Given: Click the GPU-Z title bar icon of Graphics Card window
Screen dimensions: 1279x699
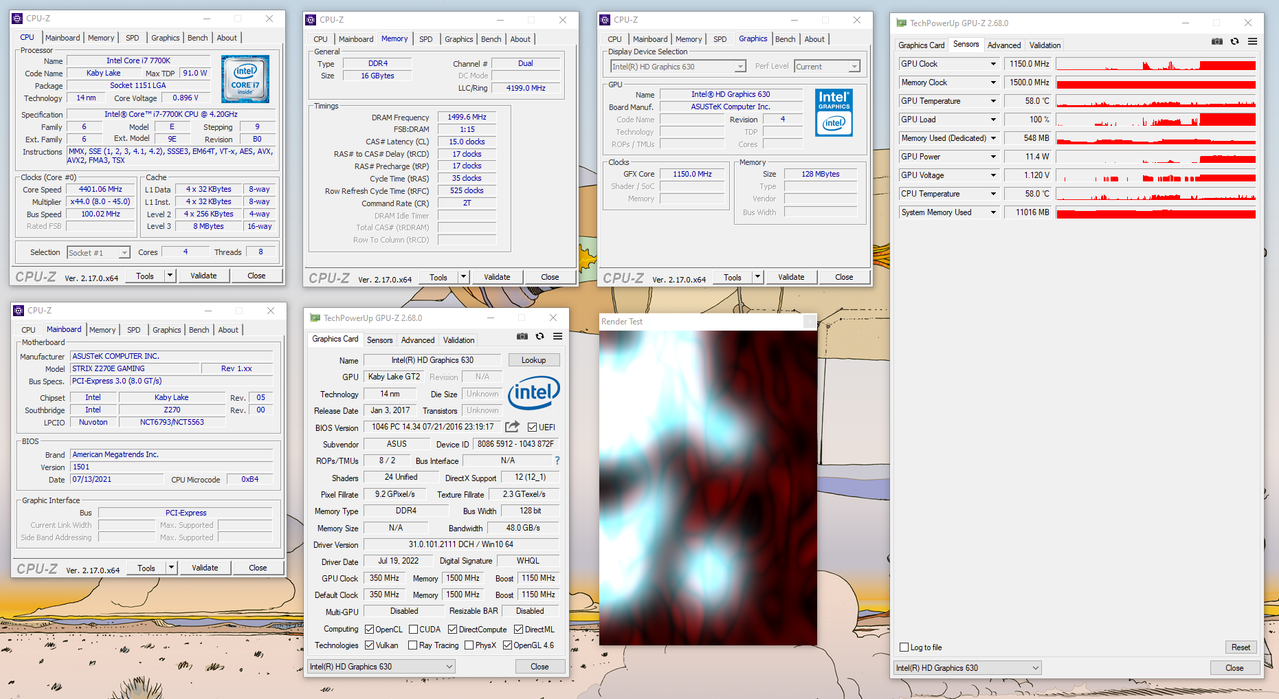Looking at the screenshot, I should point(316,318).
